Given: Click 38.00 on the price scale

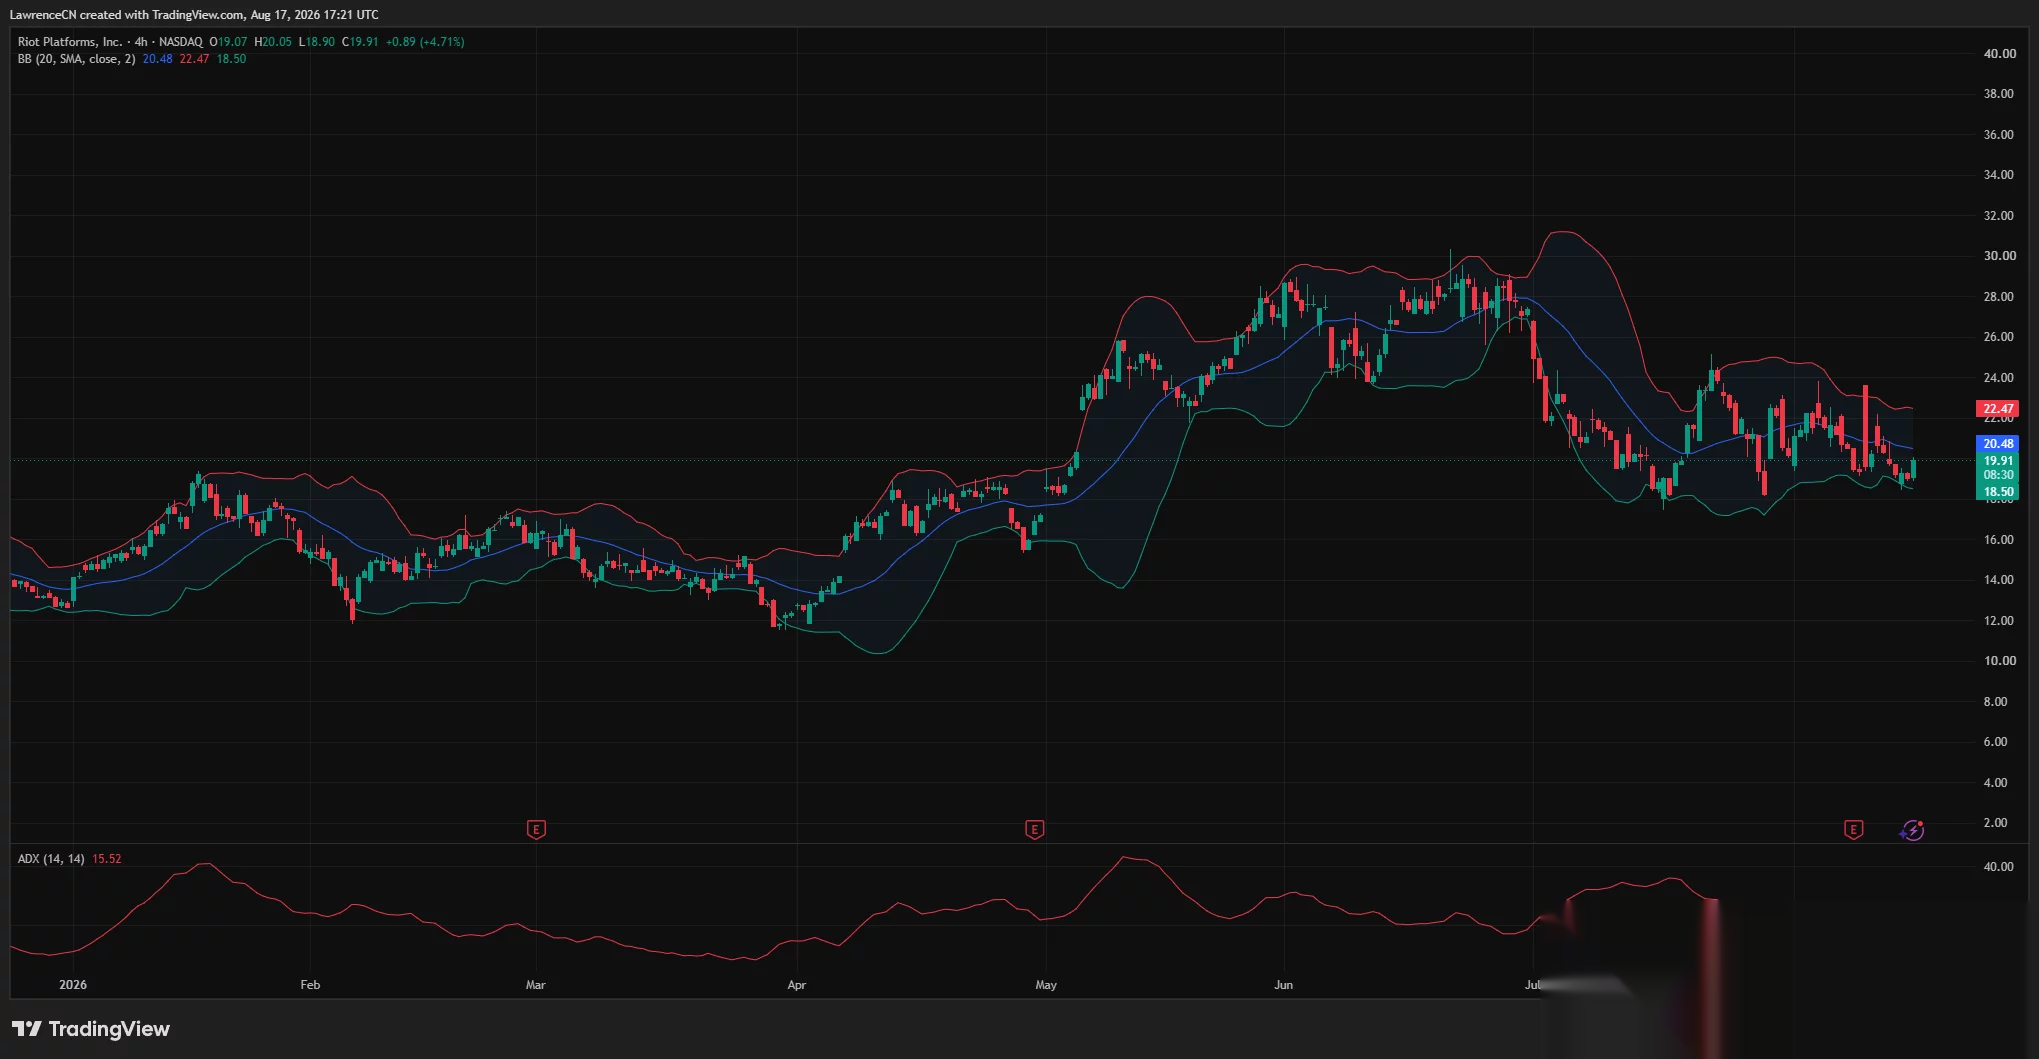Looking at the screenshot, I should 1999,94.
